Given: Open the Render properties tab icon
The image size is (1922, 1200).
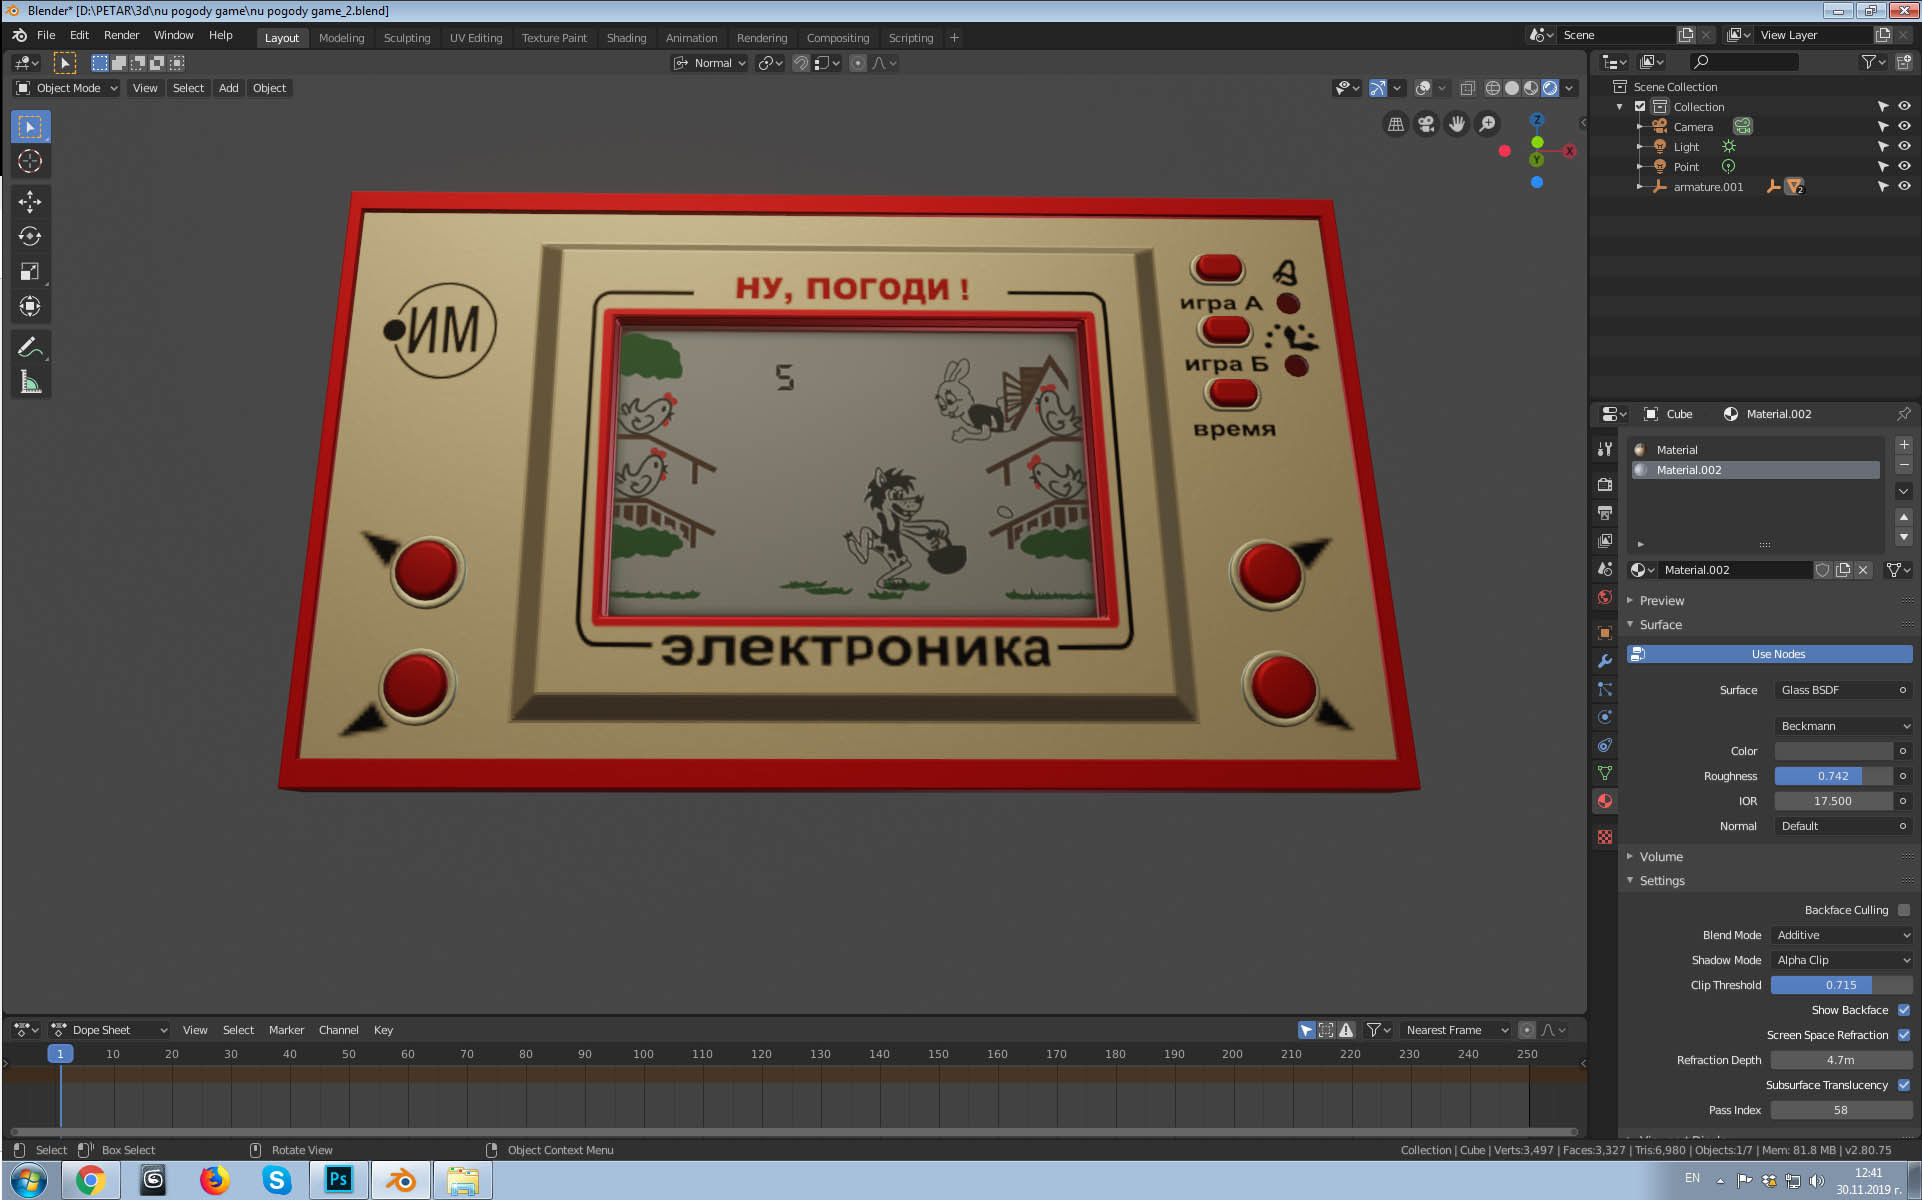Looking at the screenshot, I should point(1605,484).
